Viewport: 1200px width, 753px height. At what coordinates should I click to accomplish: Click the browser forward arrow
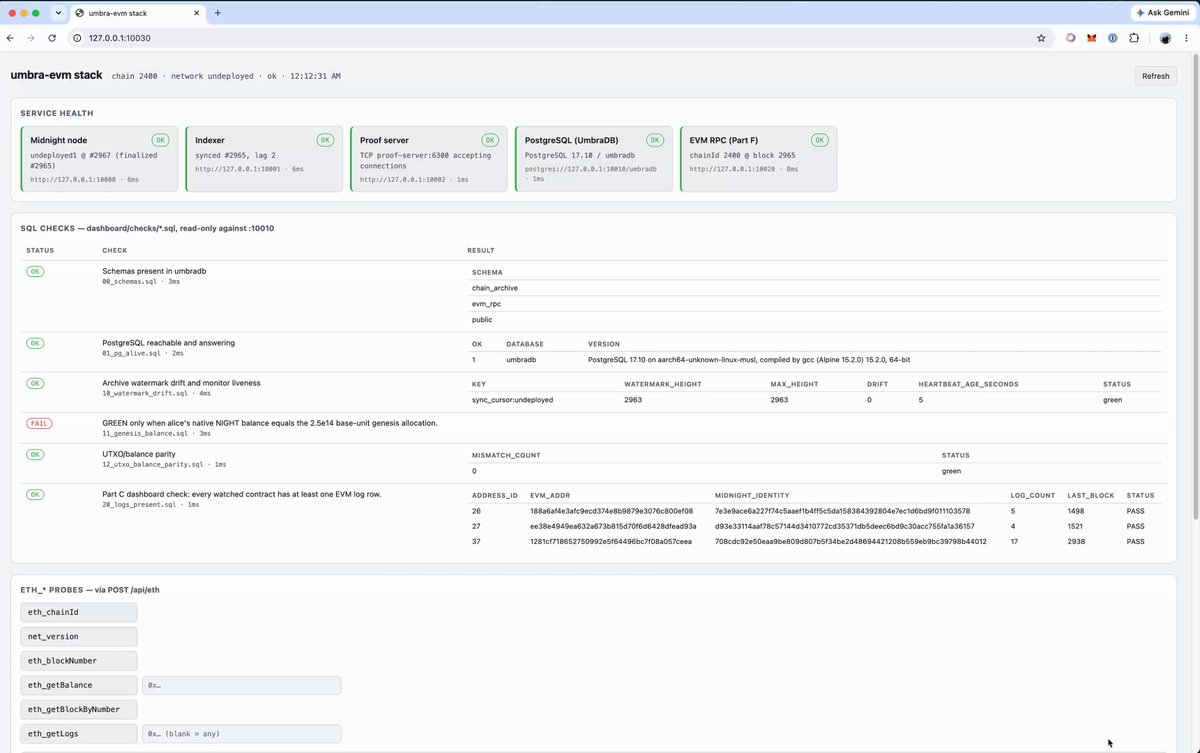[31, 38]
